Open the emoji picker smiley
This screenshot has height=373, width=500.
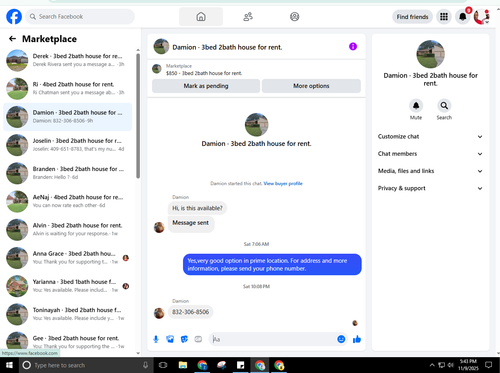(x=341, y=339)
